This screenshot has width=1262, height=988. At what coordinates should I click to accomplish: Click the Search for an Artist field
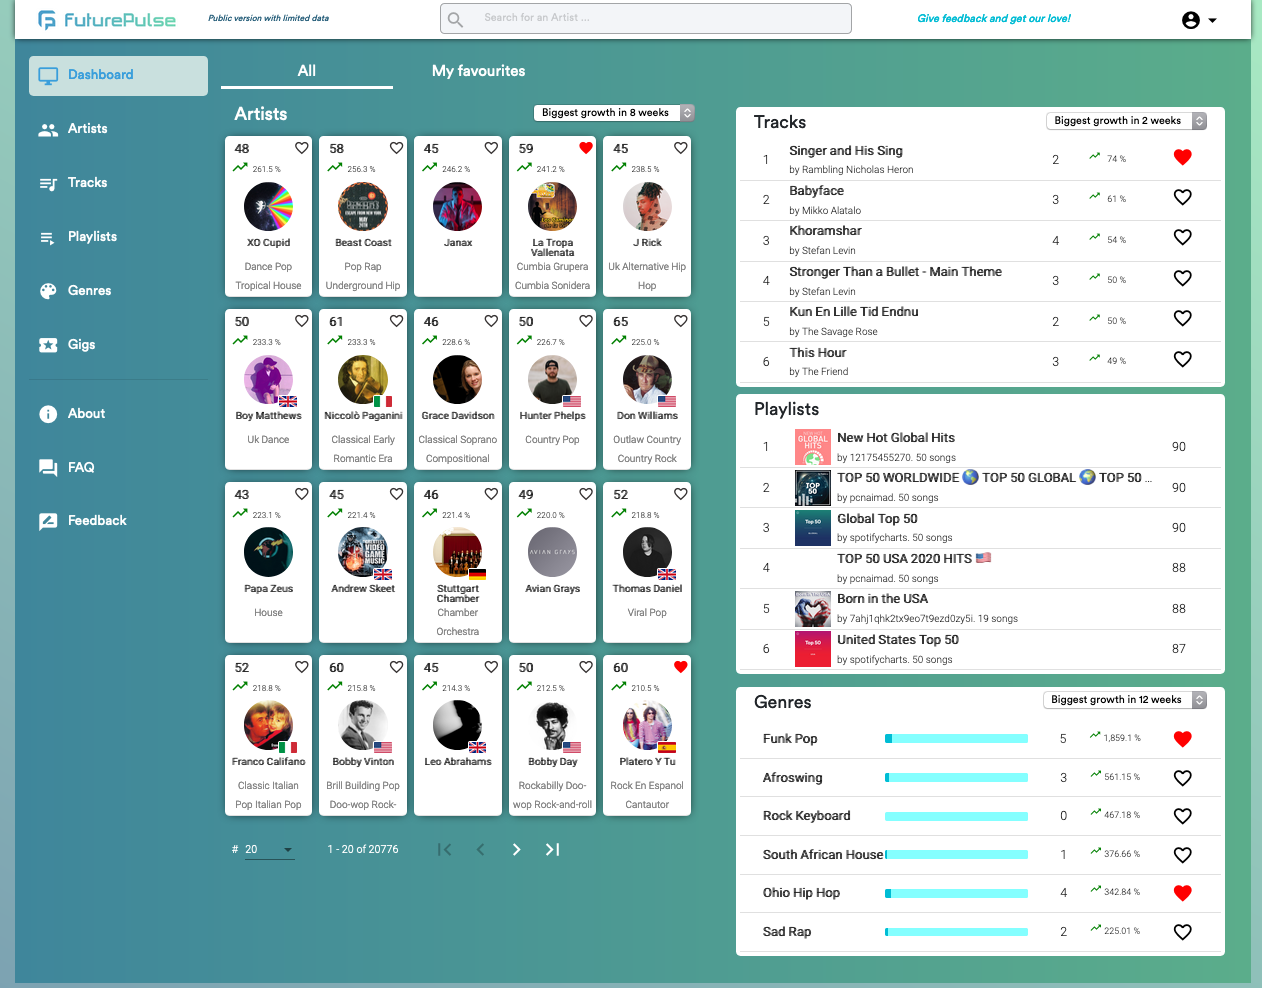(x=645, y=18)
